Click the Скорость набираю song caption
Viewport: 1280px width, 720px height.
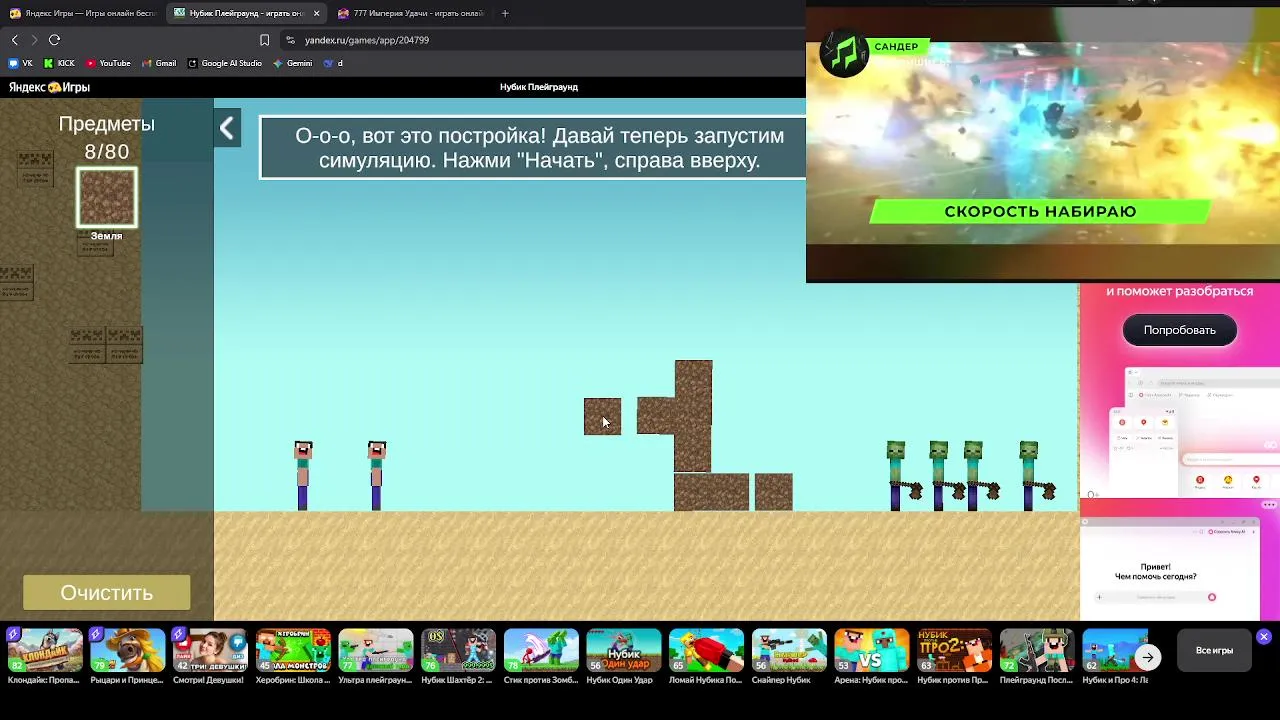coord(1040,212)
